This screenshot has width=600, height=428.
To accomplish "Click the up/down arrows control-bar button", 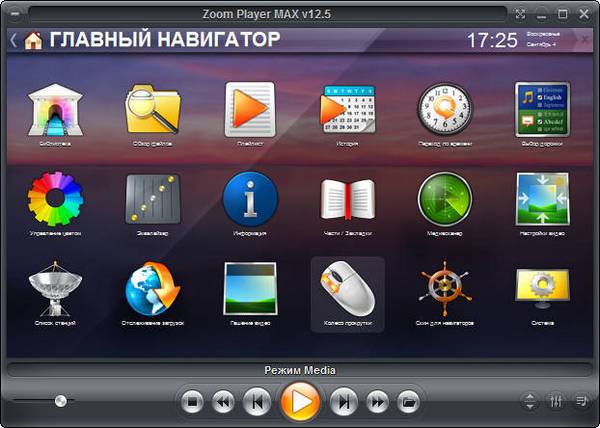I will click(530, 401).
